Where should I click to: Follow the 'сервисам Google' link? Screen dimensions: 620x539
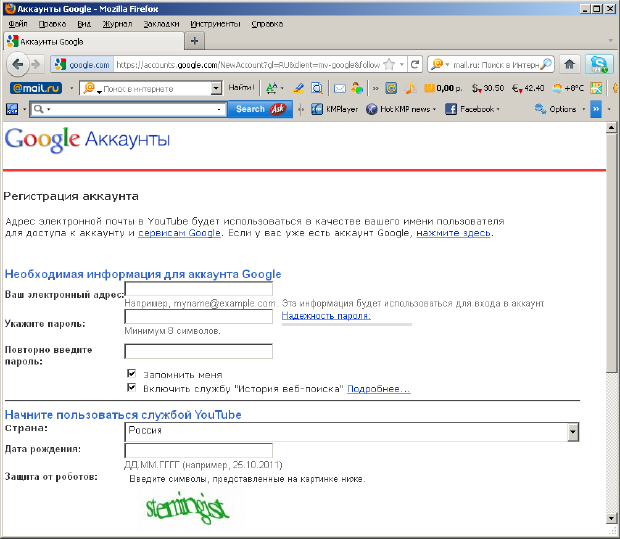pyautogui.click(x=179, y=233)
